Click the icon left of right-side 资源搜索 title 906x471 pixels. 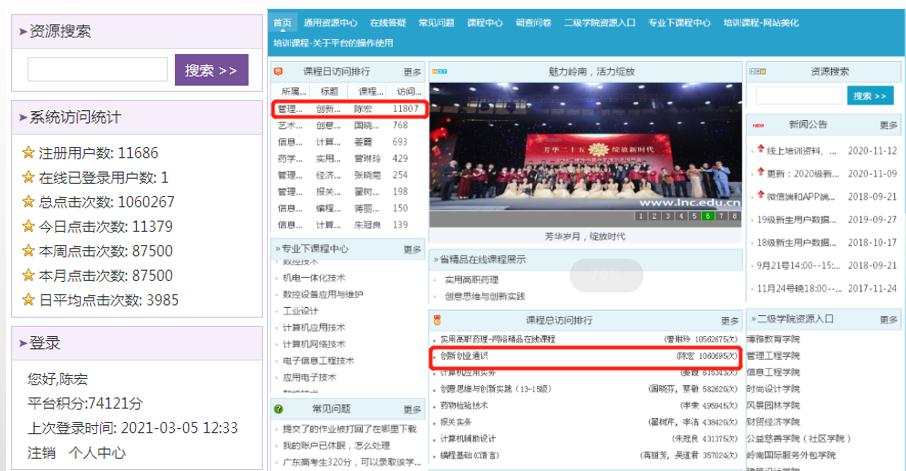[758, 72]
